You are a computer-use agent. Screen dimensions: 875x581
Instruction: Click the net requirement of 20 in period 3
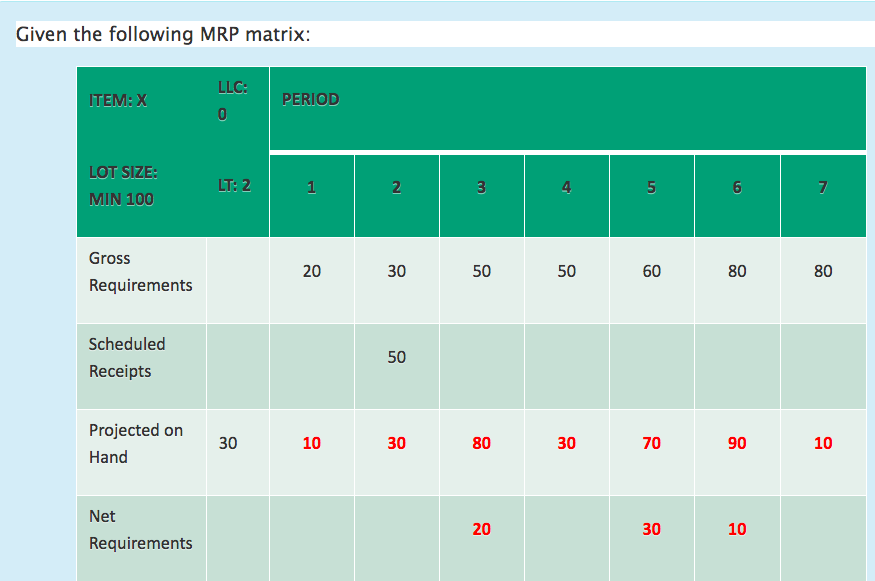[x=481, y=529]
